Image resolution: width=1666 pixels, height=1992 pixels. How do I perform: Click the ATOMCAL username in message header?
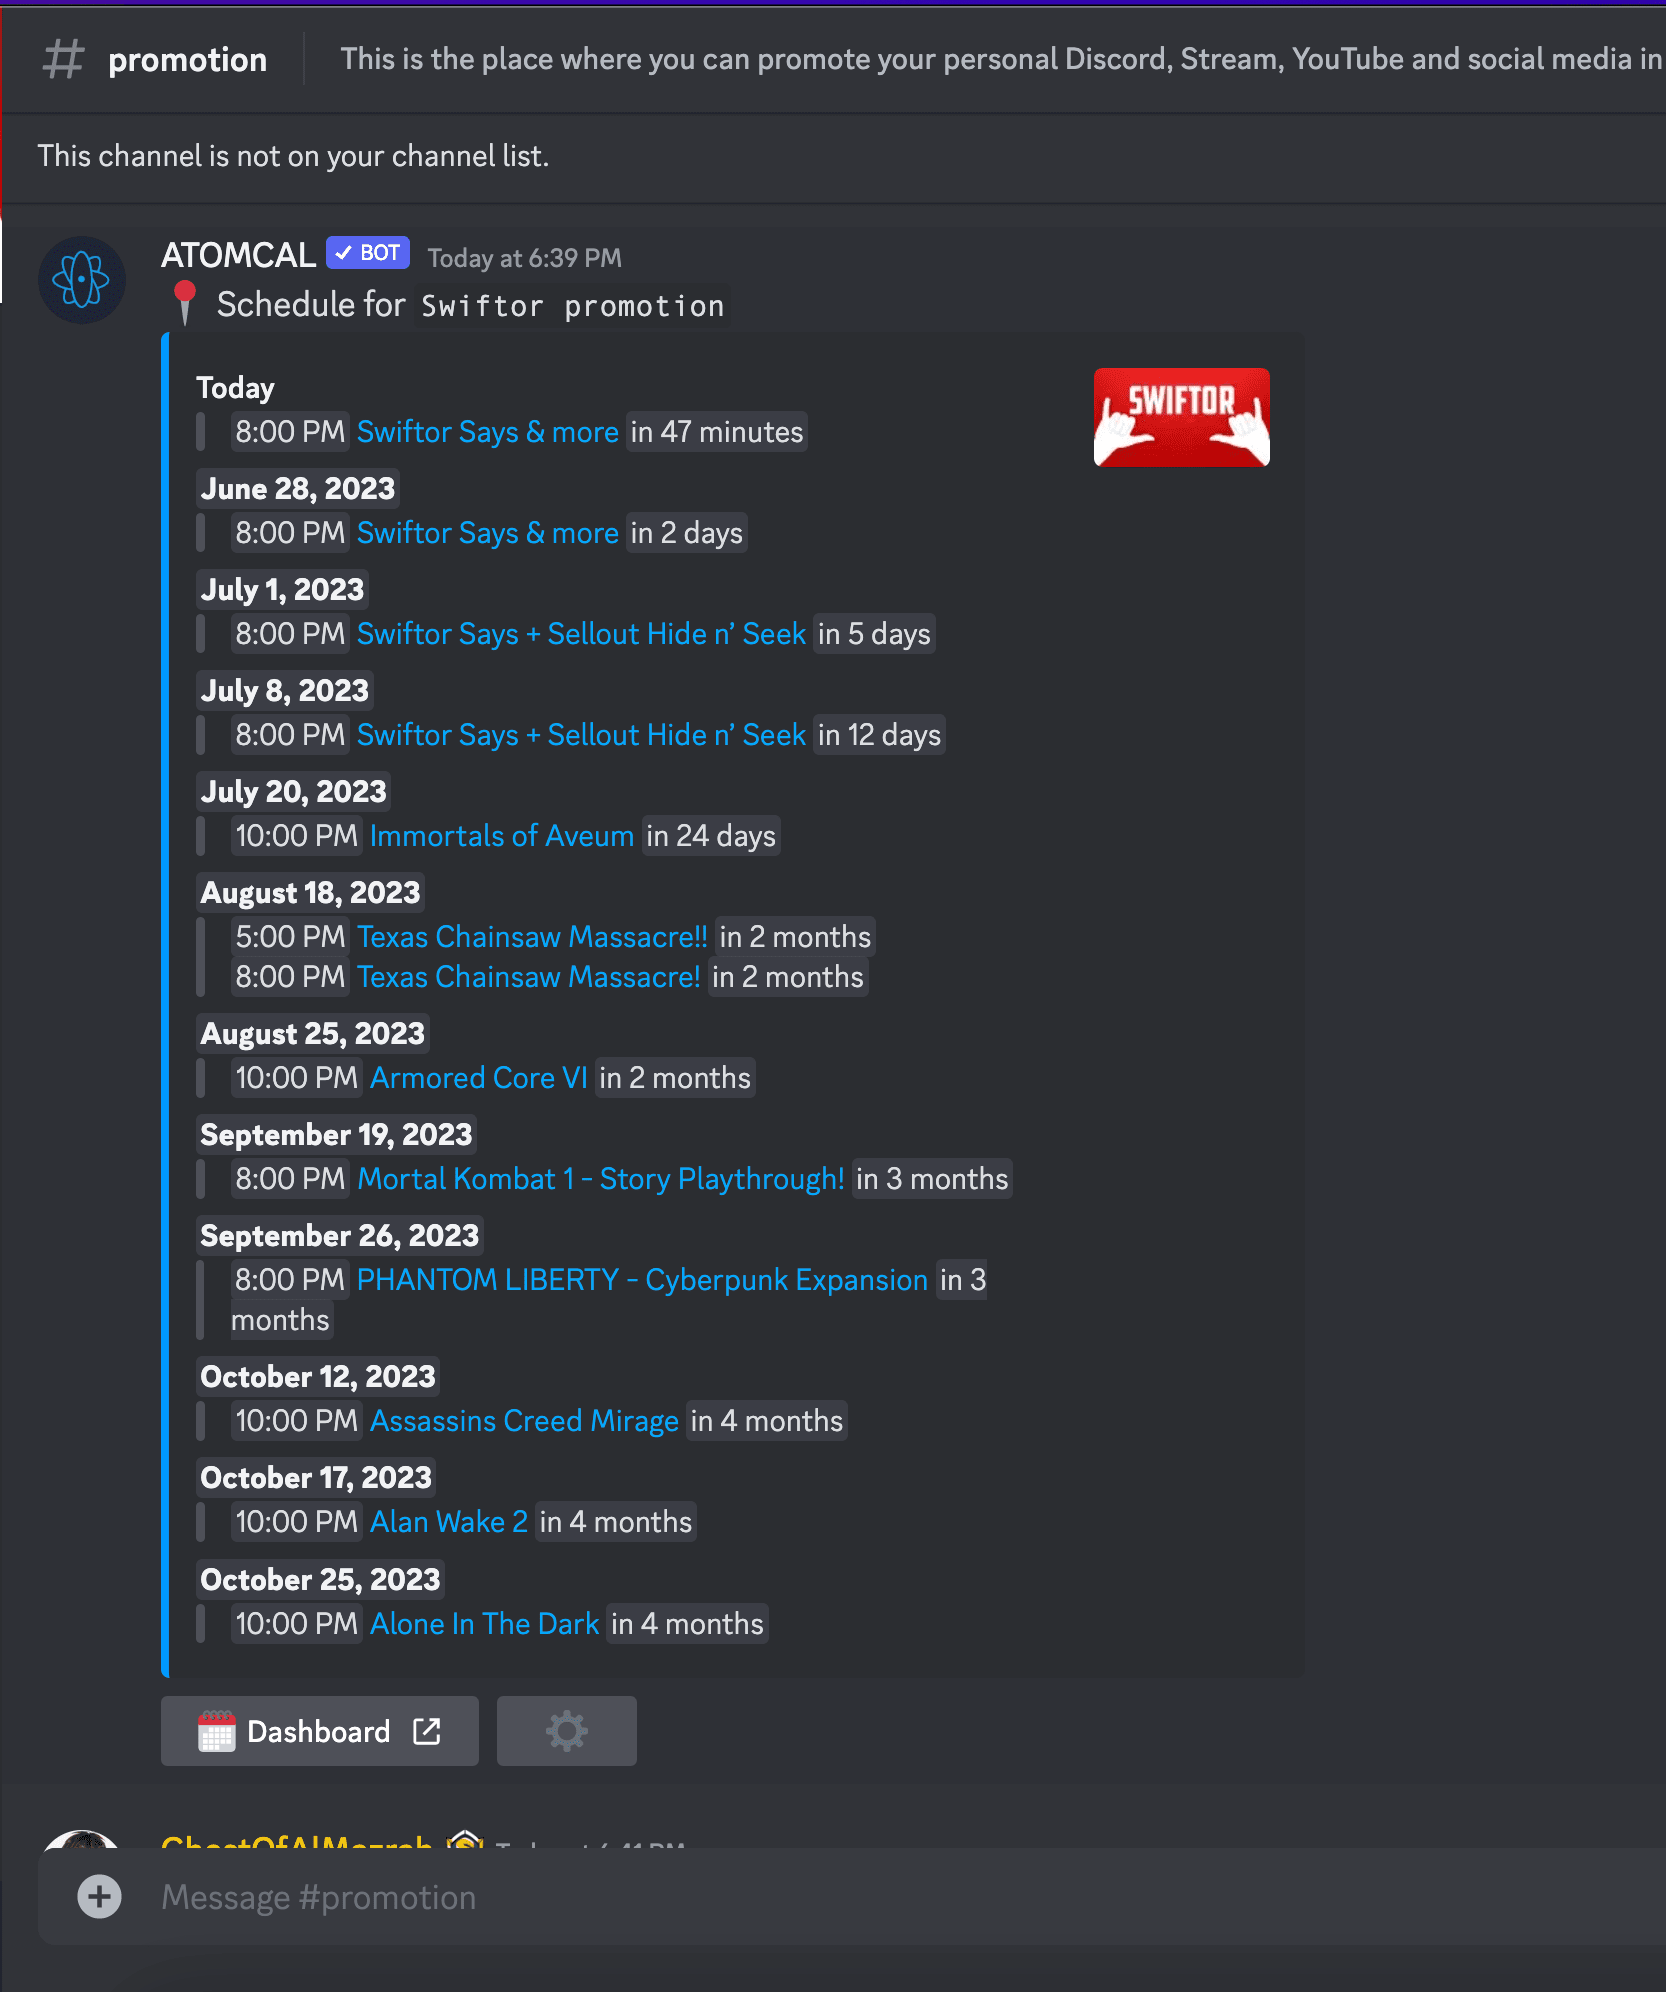[x=238, y=255]
